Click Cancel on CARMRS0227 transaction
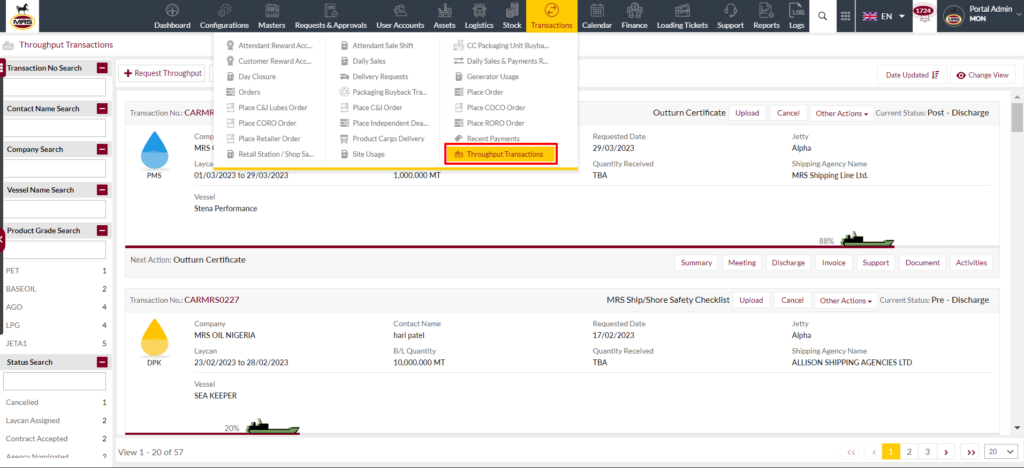The height and width of the screenshot is (468, 1024). [792, 300]
